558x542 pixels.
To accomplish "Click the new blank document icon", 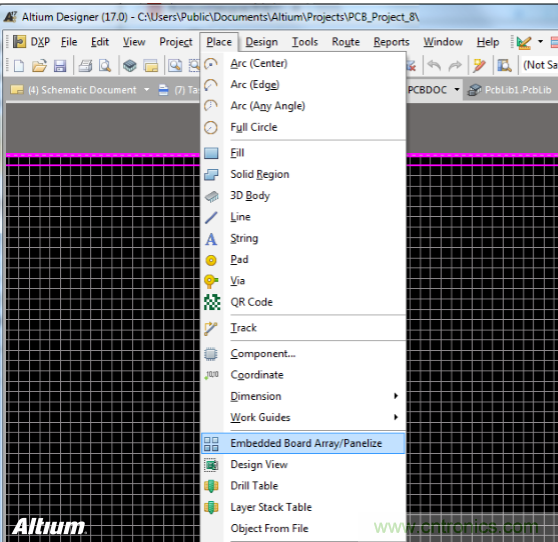I will (x=19, y=65).
